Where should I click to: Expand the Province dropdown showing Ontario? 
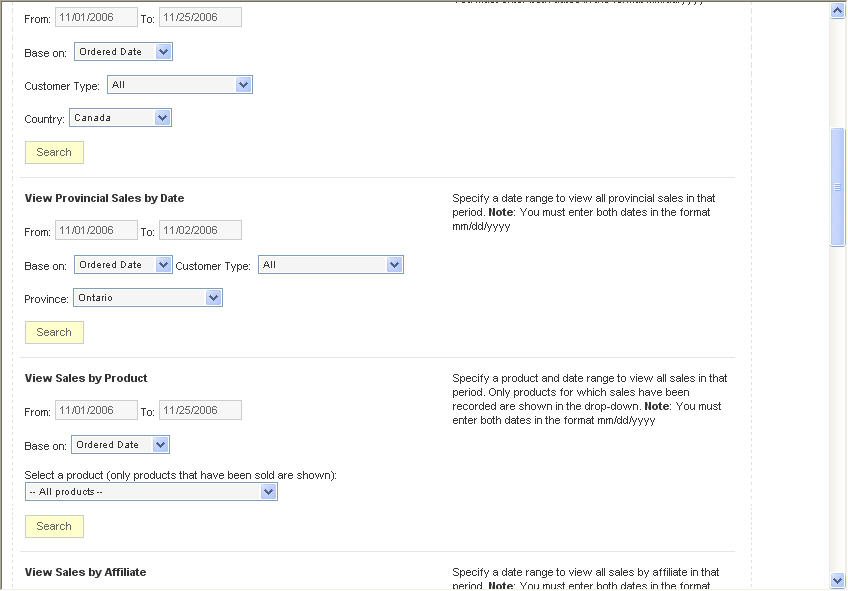[x=147, y=298]
